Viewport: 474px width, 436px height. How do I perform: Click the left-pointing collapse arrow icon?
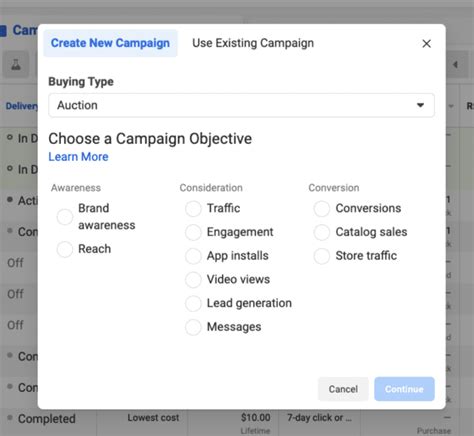(x=455, y=64)
